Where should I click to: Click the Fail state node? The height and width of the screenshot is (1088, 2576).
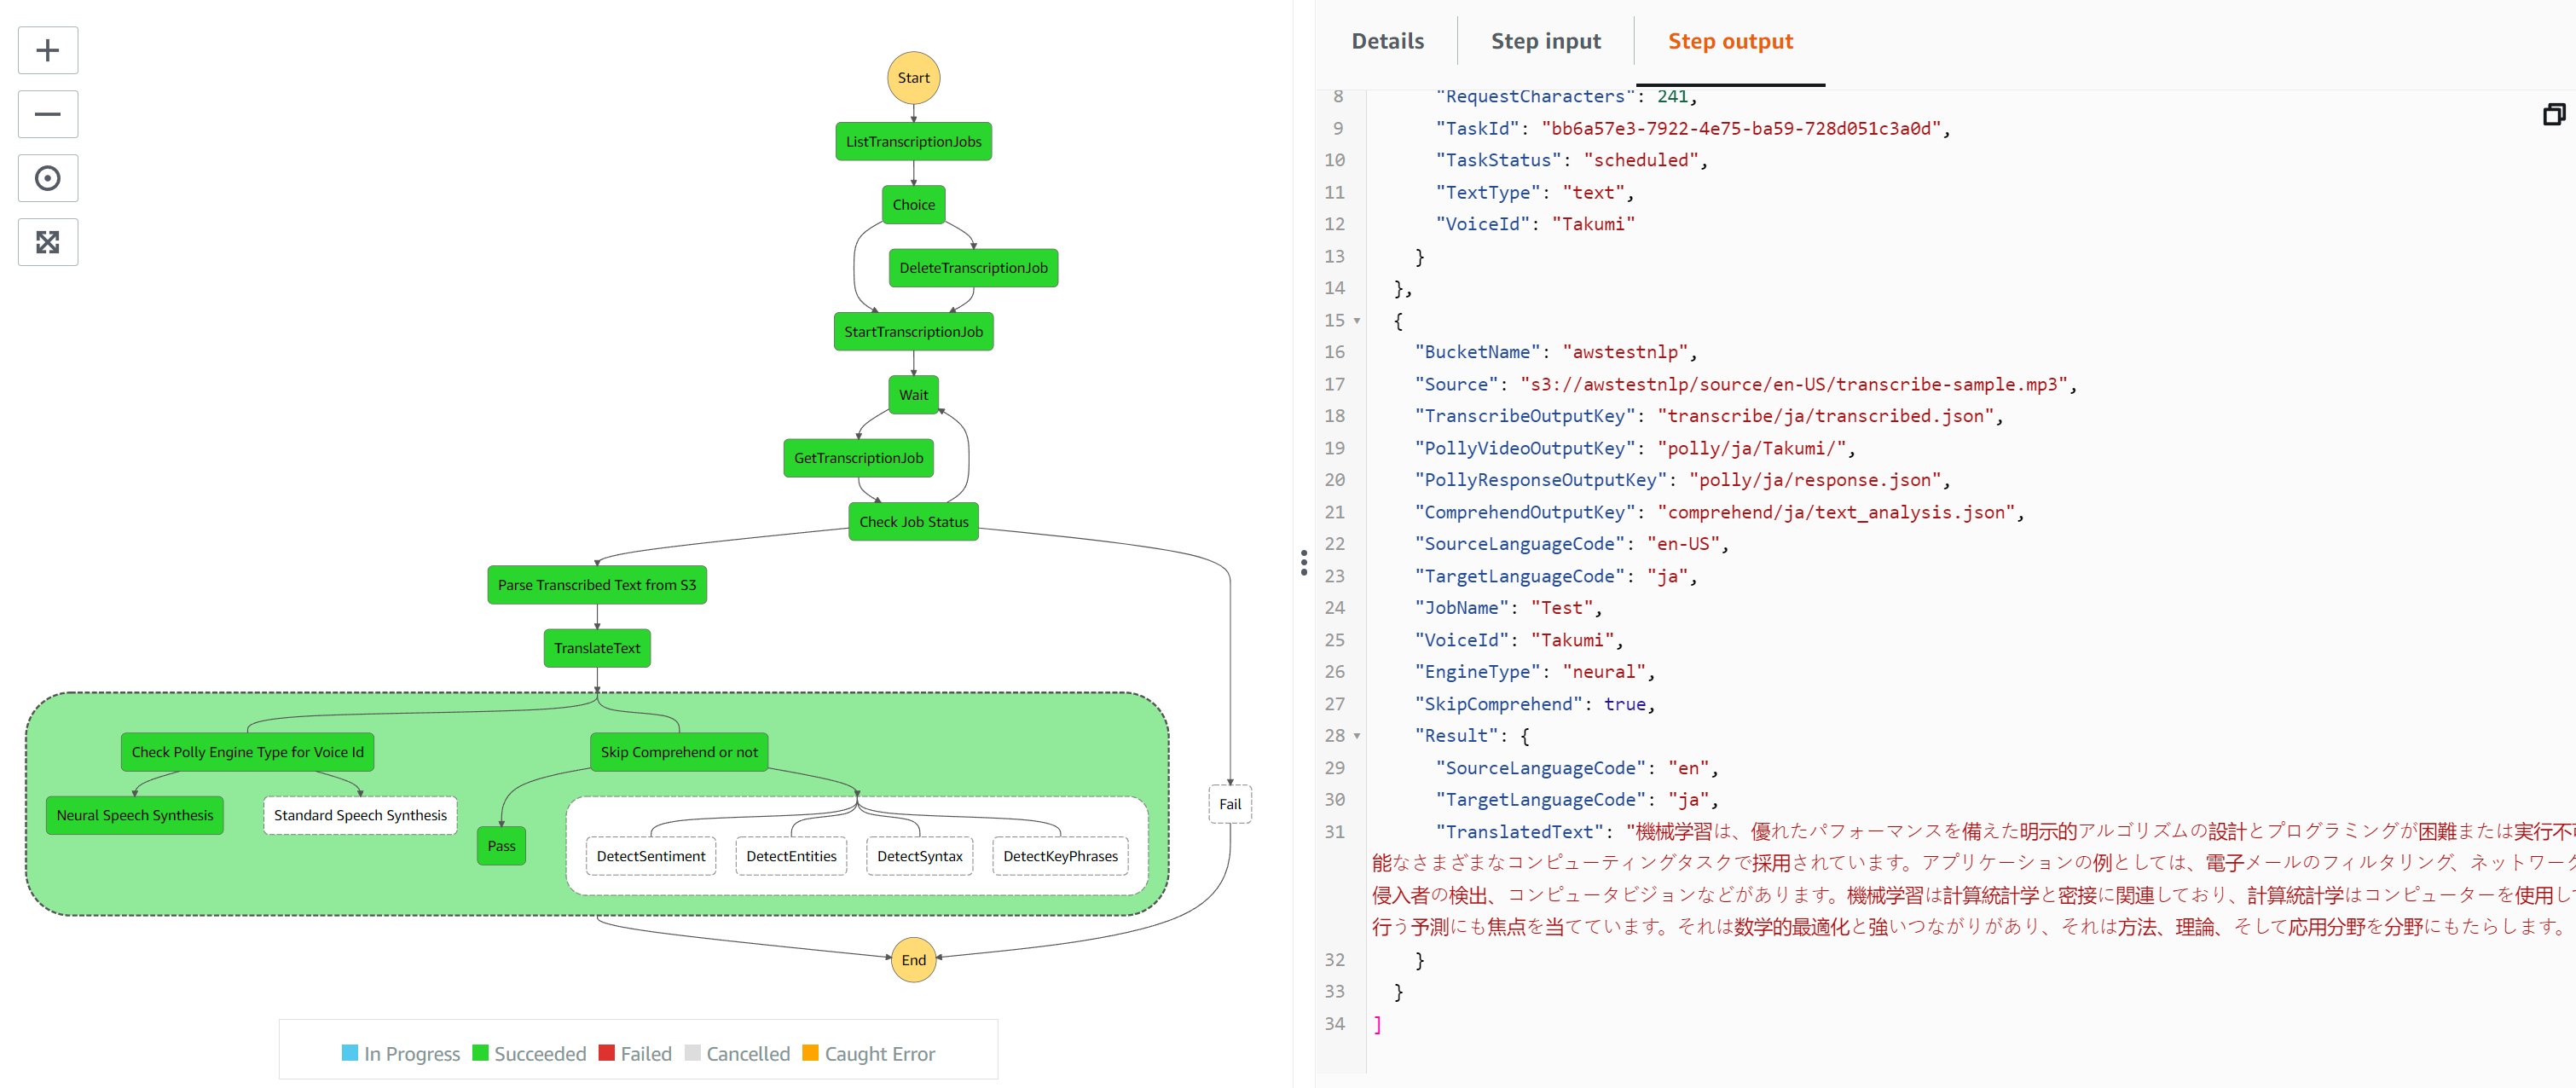pos(1229,804)
